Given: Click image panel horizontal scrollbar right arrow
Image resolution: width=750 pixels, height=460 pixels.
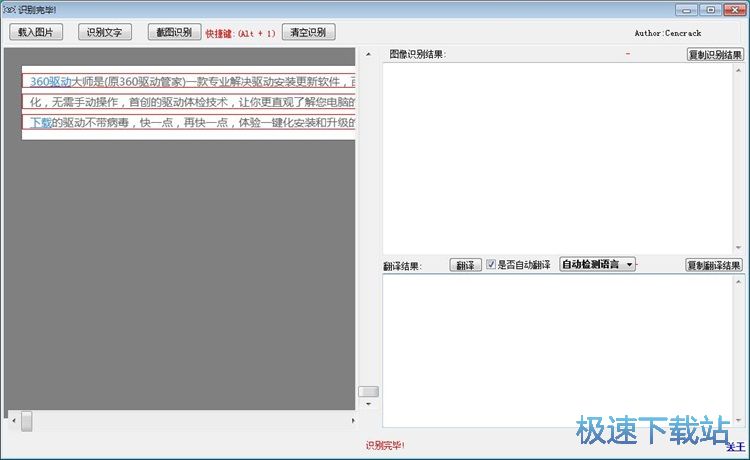Looking at the screenshot, I should (353, 421).
